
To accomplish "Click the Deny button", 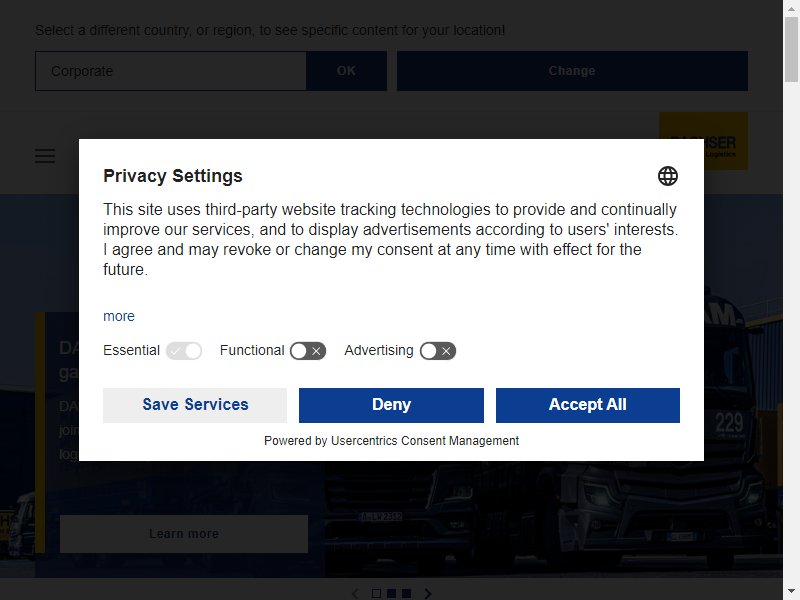I will coord(391,405).
